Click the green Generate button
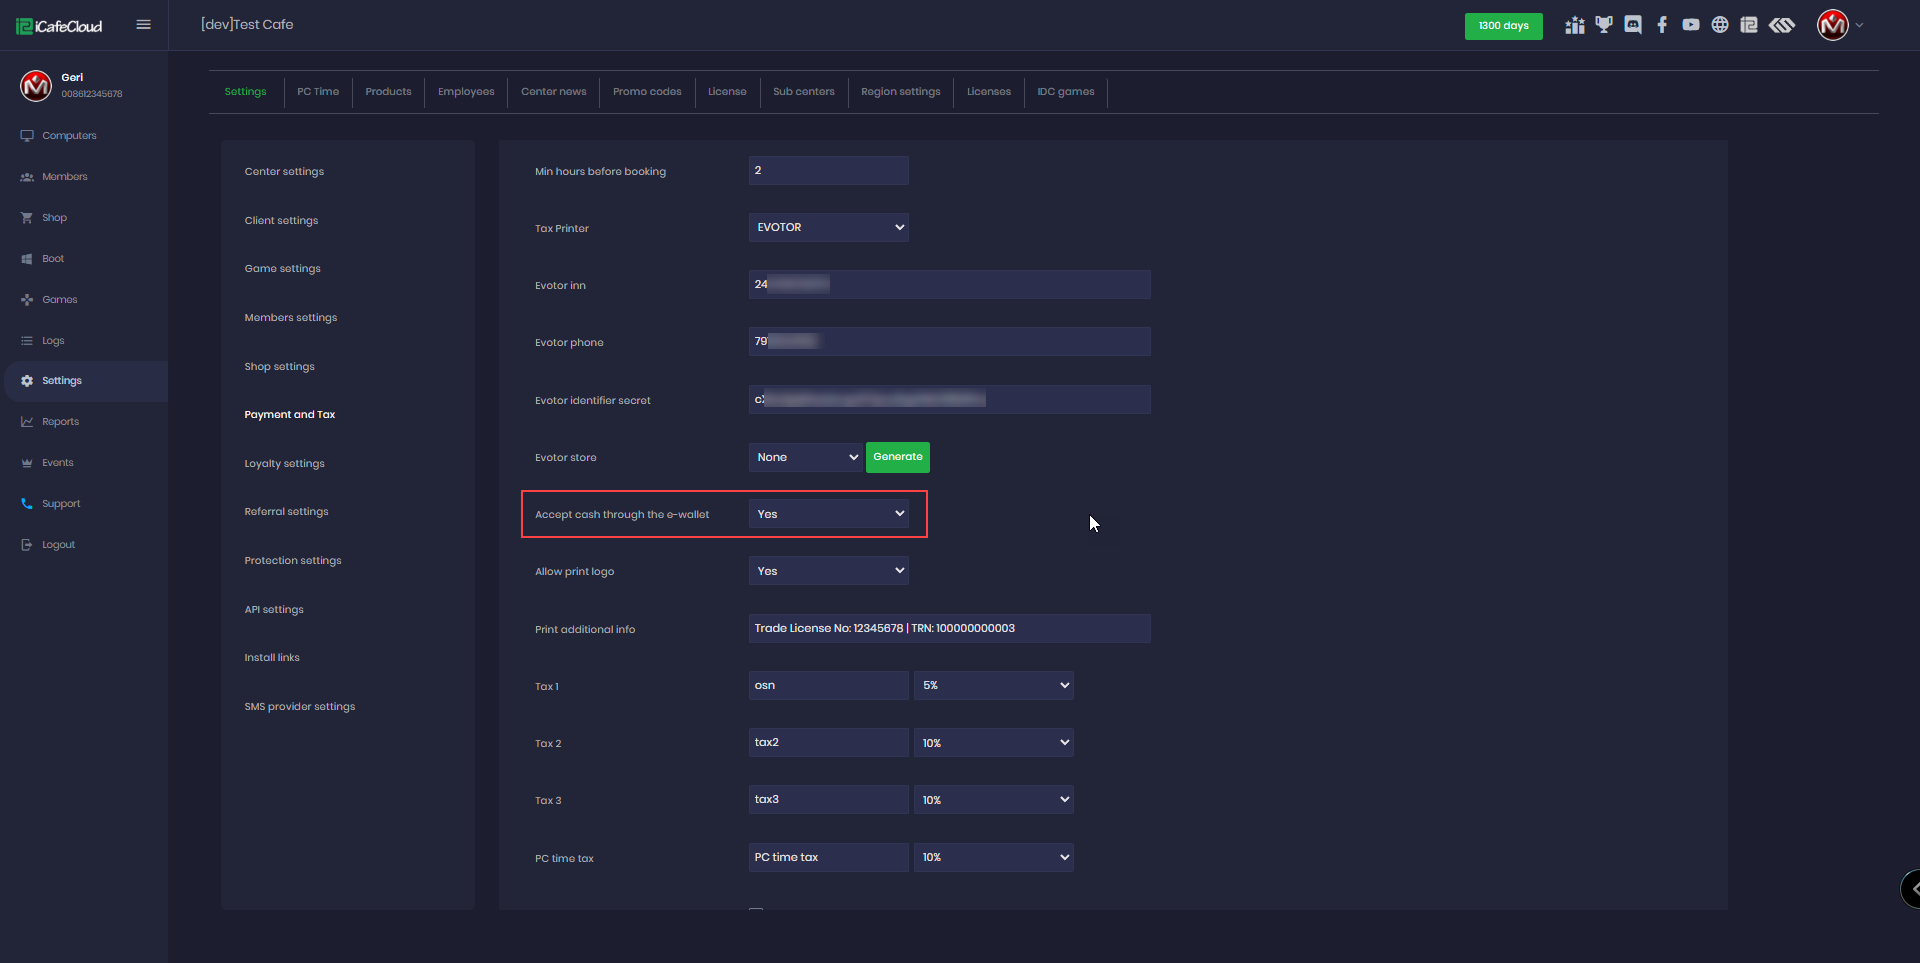This screenshot has width=1920, height=963. tap(897, 457)
